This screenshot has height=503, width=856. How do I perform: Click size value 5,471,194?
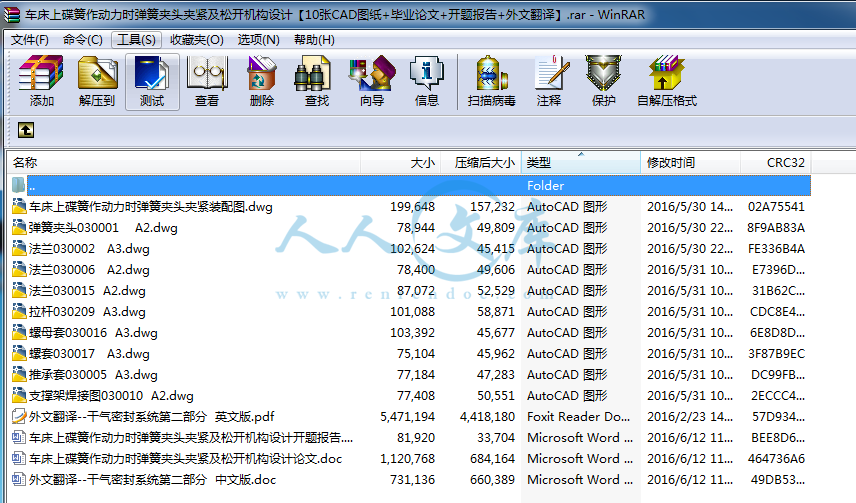408,416
